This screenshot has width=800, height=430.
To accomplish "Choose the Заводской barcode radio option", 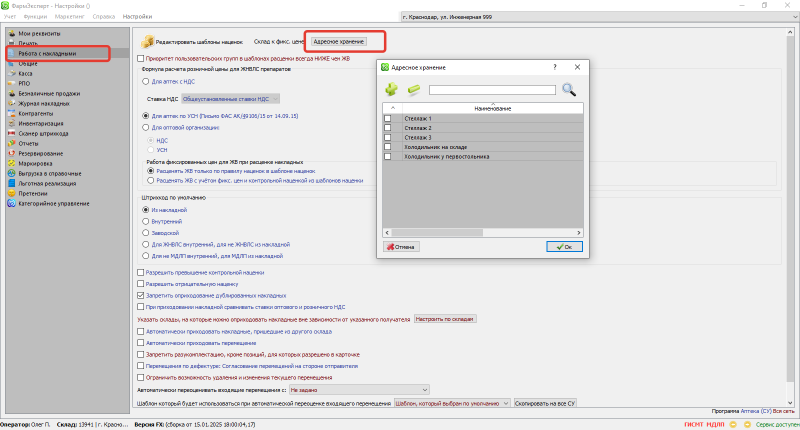I will pos(145,232).
